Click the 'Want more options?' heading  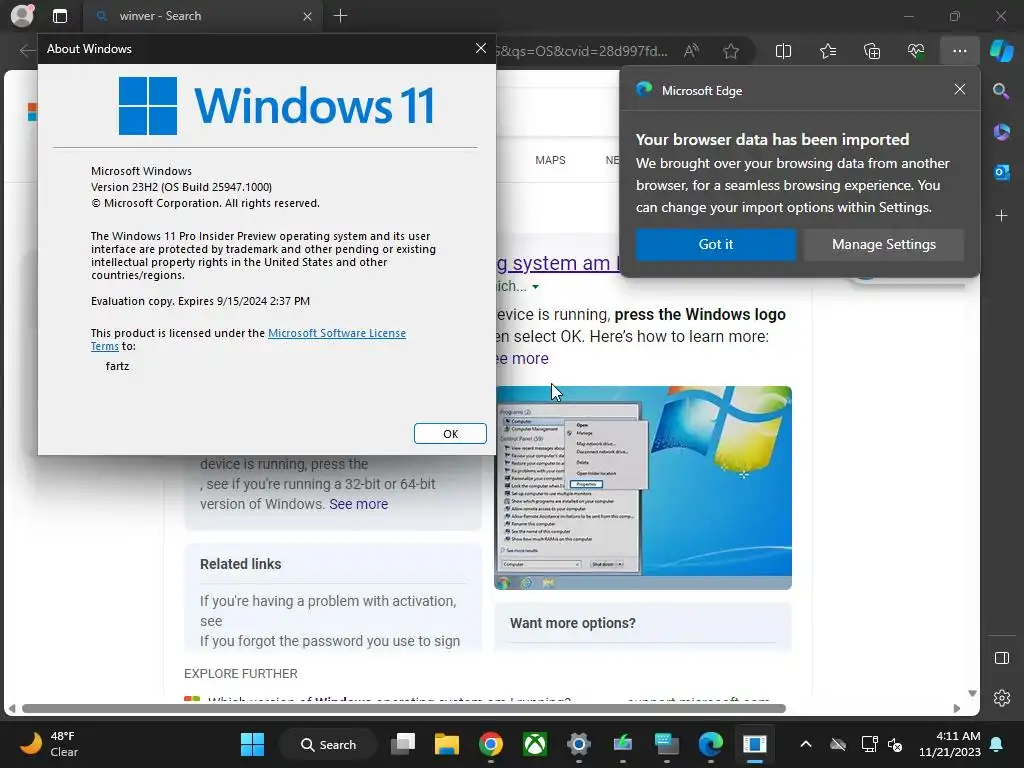point(573,623)
